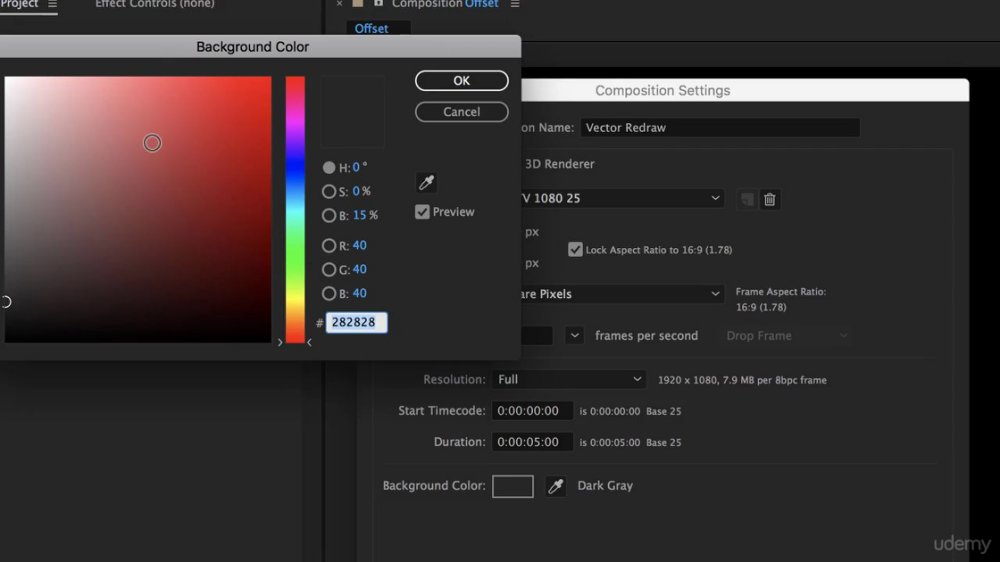The width and height of the screenshot is (1000, 562).
Task: Click the save preset icon beside trash
Action: (747, 200)
